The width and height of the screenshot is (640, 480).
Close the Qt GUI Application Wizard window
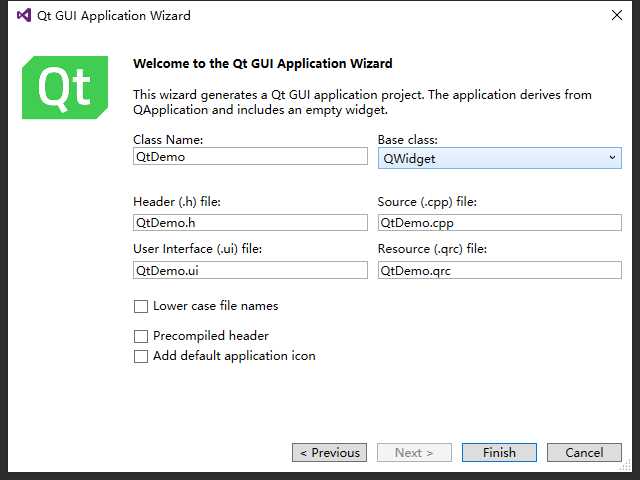(x=617, y=16)
